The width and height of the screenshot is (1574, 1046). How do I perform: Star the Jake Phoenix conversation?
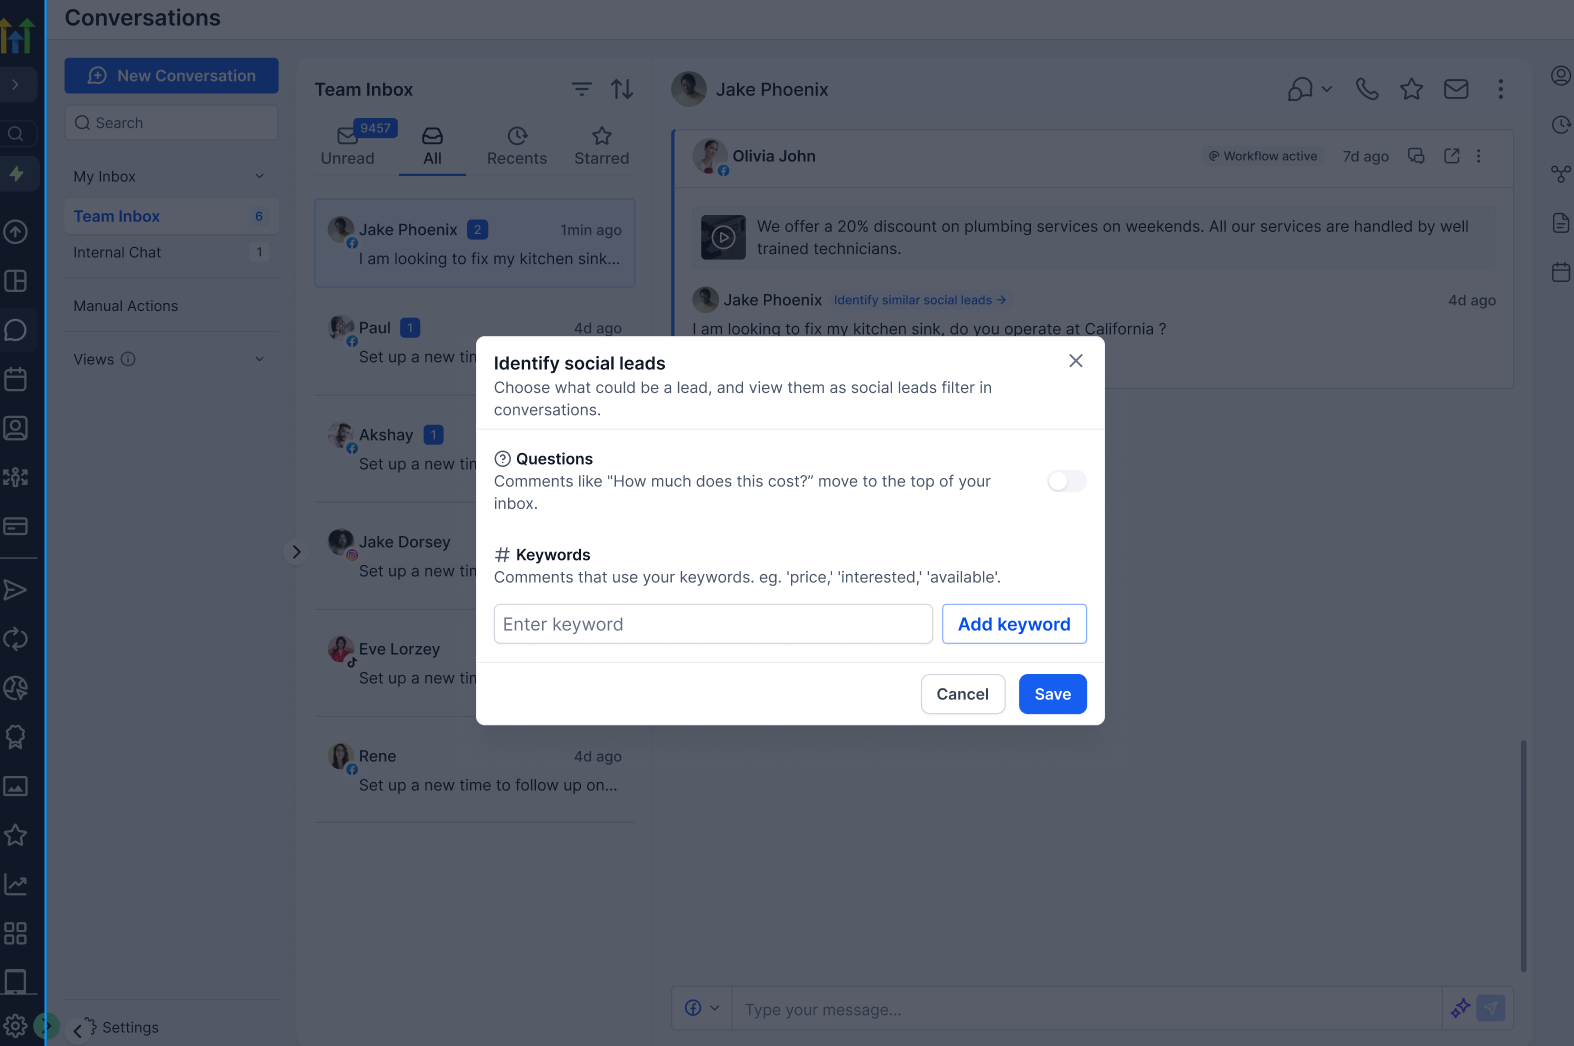[x=1411, y=89]
